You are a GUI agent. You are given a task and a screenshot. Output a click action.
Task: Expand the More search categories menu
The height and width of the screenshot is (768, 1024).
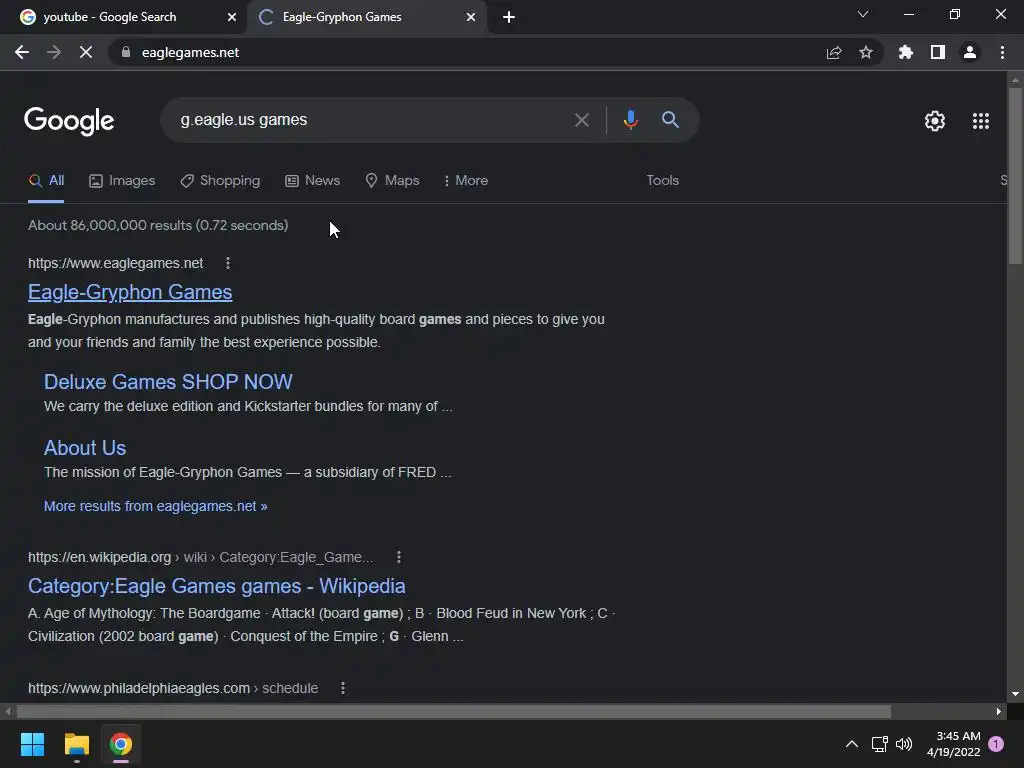point(466,181)
